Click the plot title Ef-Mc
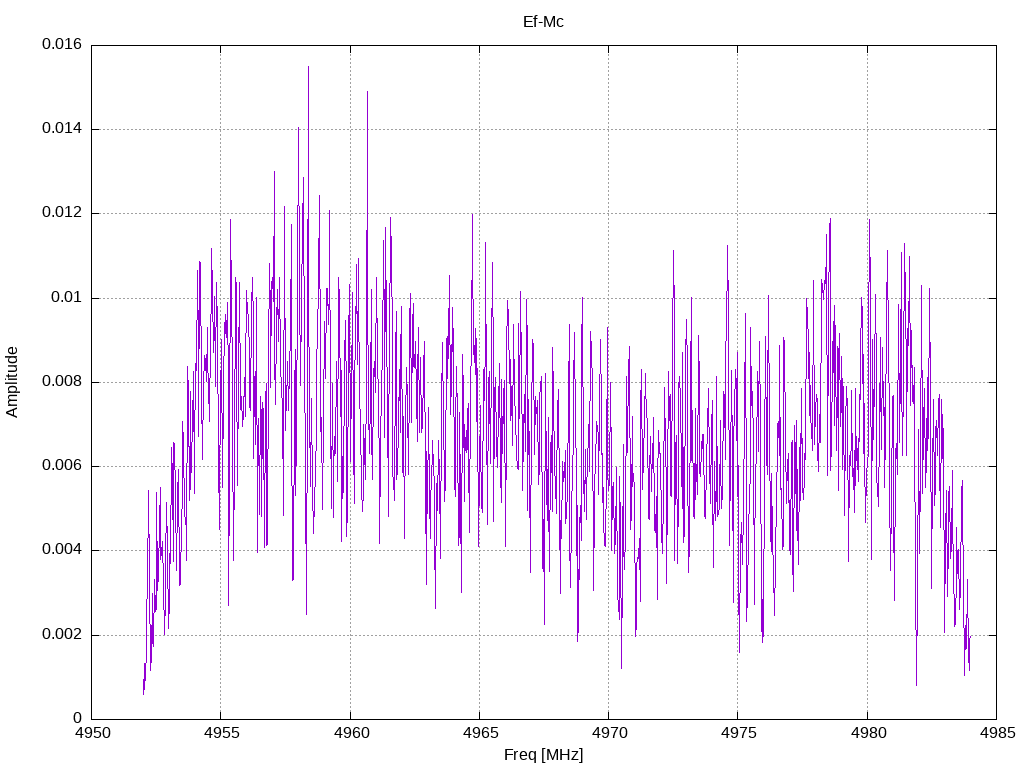This screenshot has height=768, width=1024. click(x=543, y=22)
